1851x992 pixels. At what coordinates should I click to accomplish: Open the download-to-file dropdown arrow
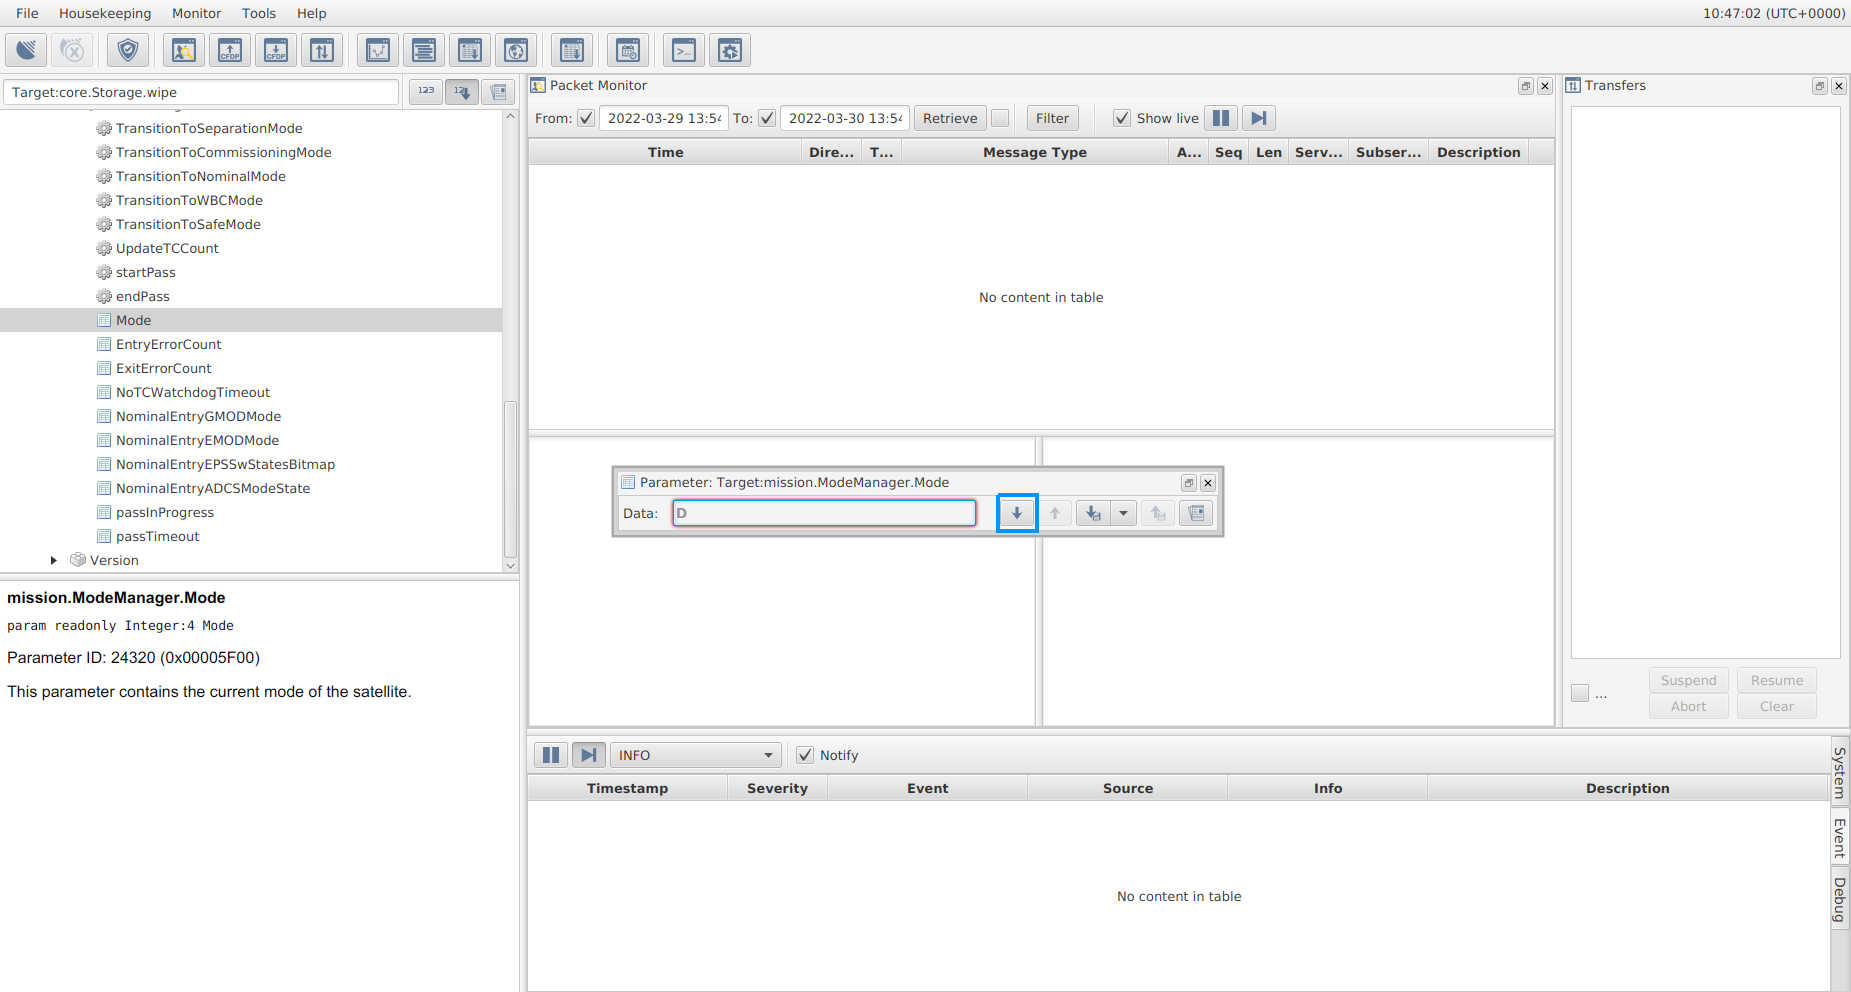1123,513
